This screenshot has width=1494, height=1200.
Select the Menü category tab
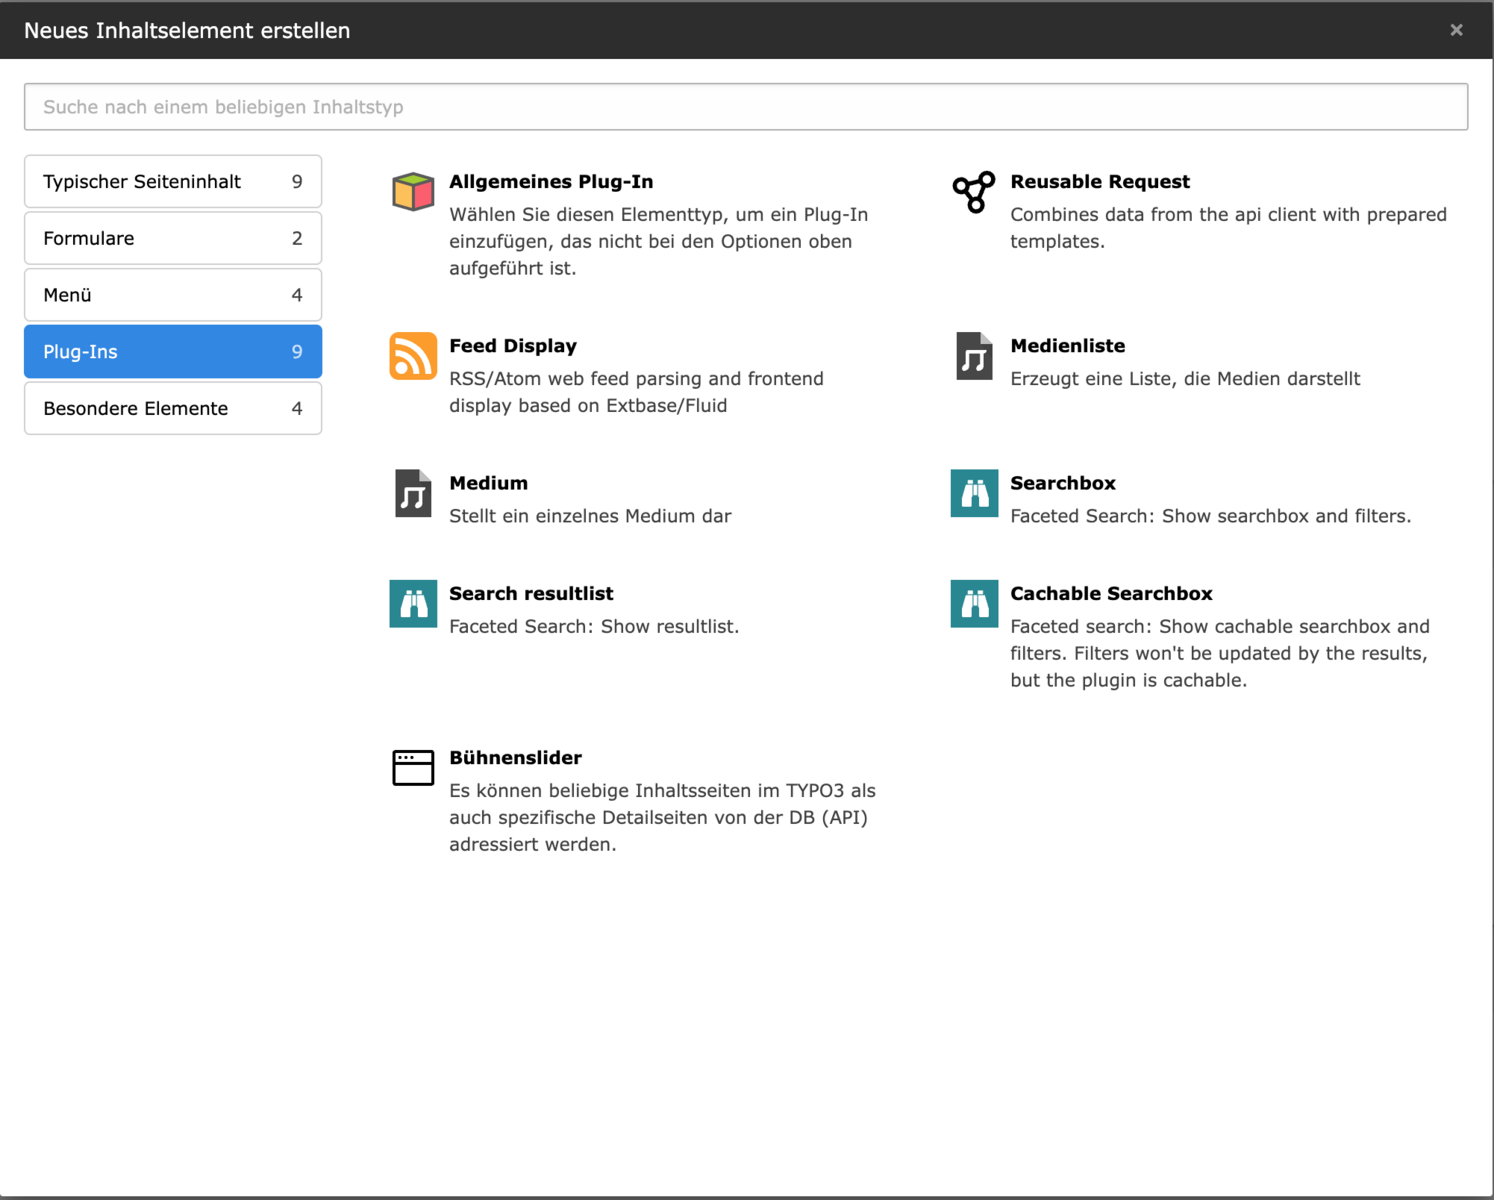(x=173, y=295)
